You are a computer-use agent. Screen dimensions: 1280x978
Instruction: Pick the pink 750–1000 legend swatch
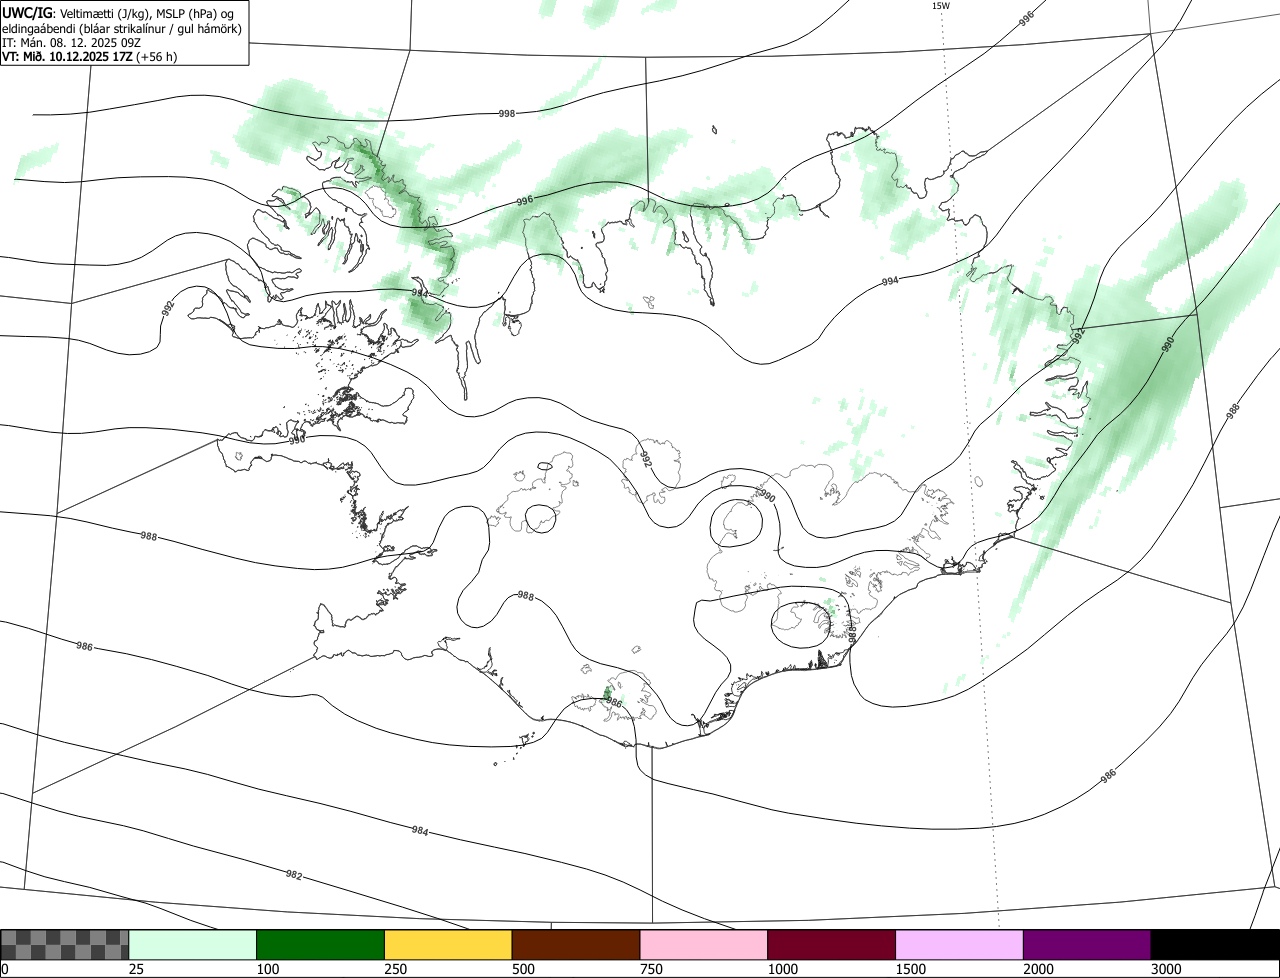click(704, 945)
